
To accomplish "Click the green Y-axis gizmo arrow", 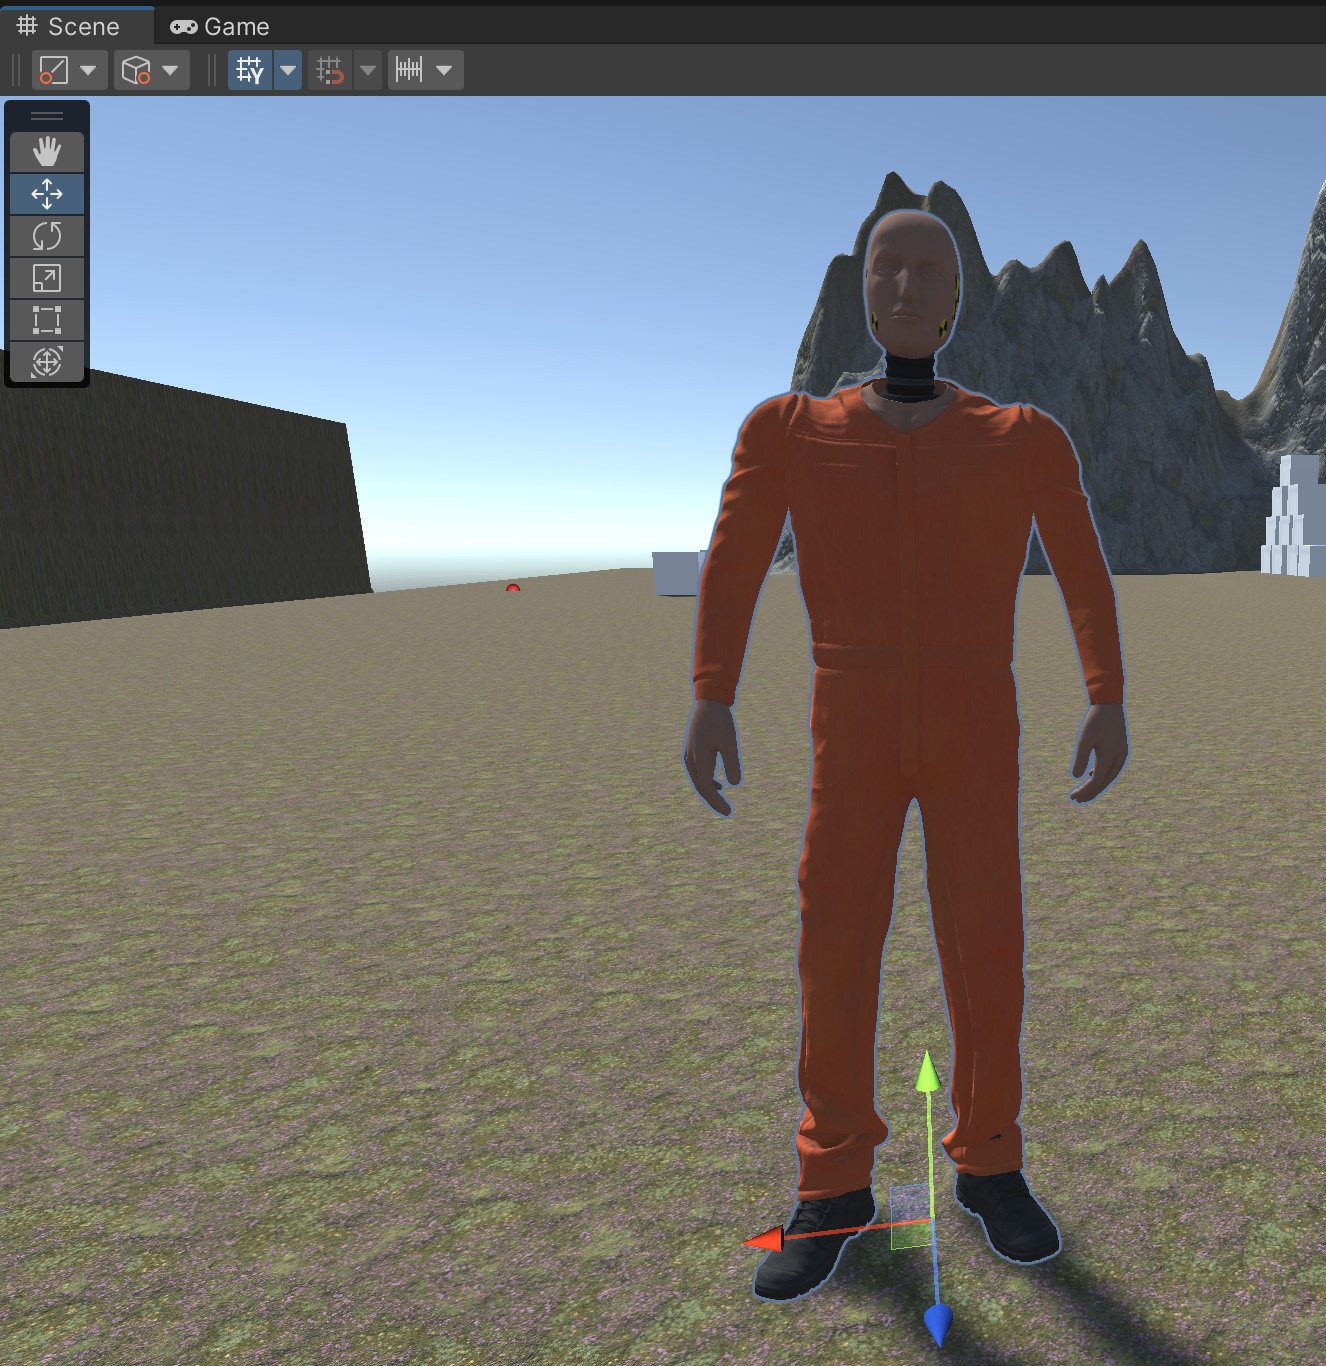I will tap(928, 1073).
